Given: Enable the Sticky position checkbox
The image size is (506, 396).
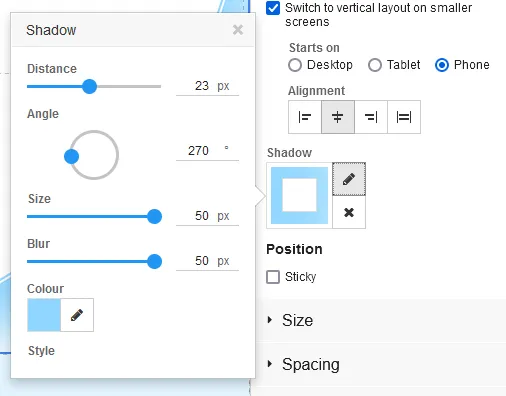Looking at the screenshot, I should (273, 277).
